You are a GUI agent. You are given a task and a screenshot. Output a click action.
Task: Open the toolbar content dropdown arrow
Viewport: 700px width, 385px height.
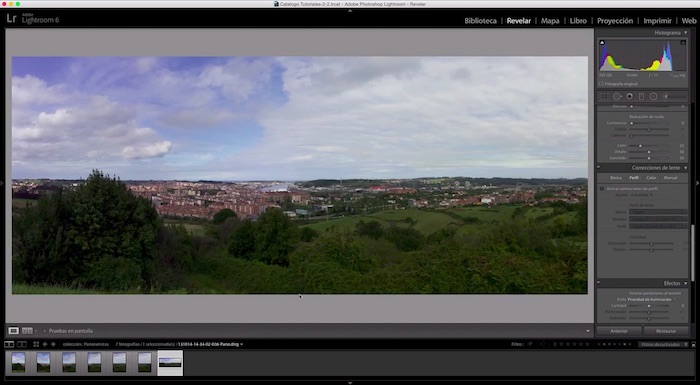(588, 331)
